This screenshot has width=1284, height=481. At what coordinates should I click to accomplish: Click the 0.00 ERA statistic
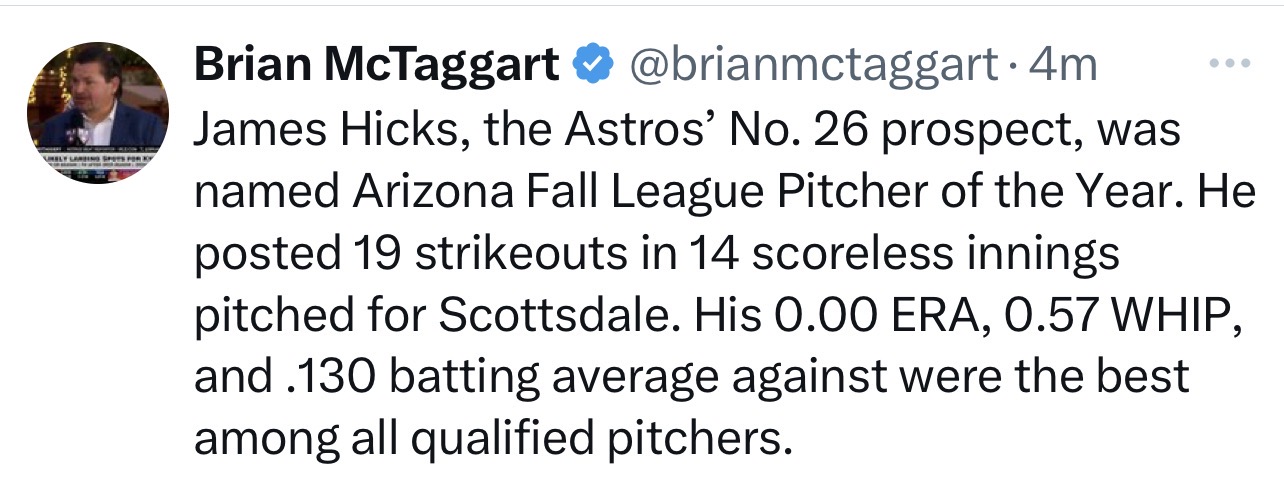(897, 315)
